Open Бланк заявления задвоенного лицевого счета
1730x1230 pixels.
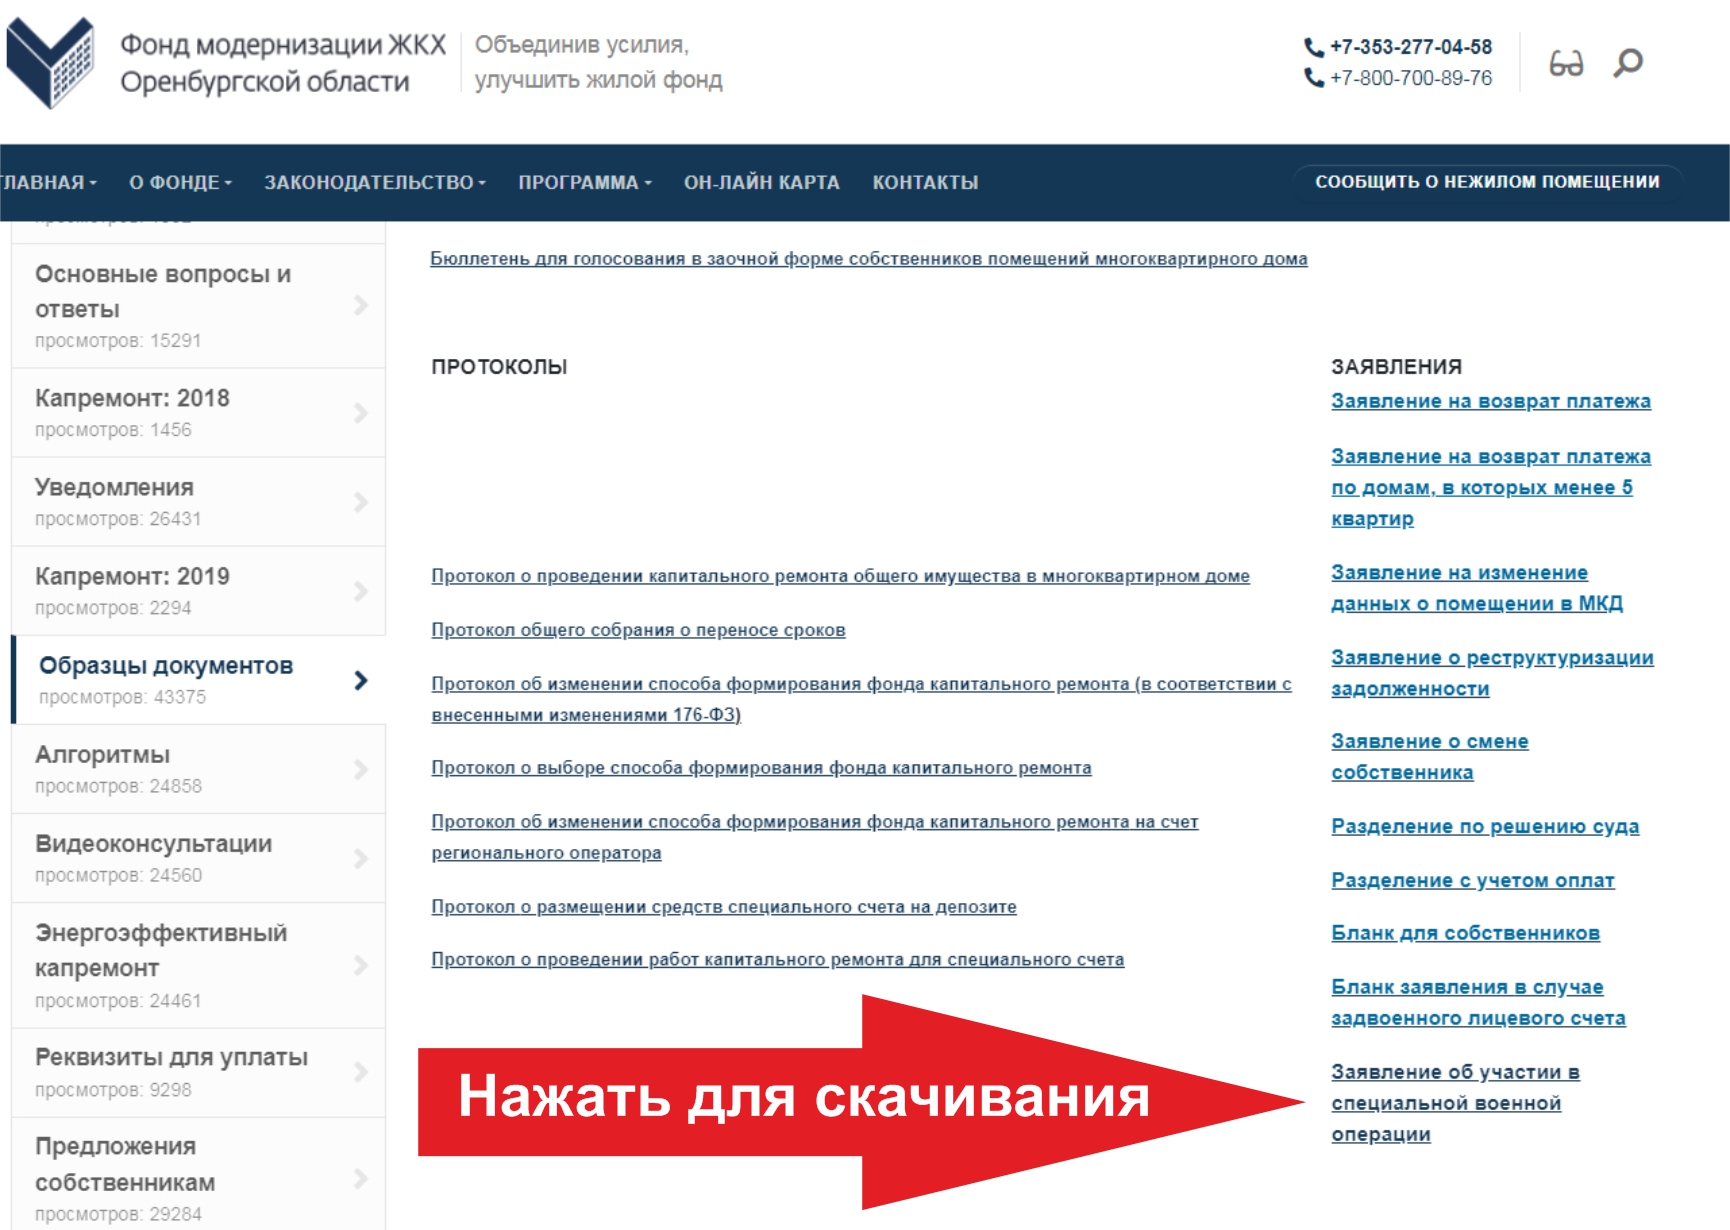tap(1478, 1002)
